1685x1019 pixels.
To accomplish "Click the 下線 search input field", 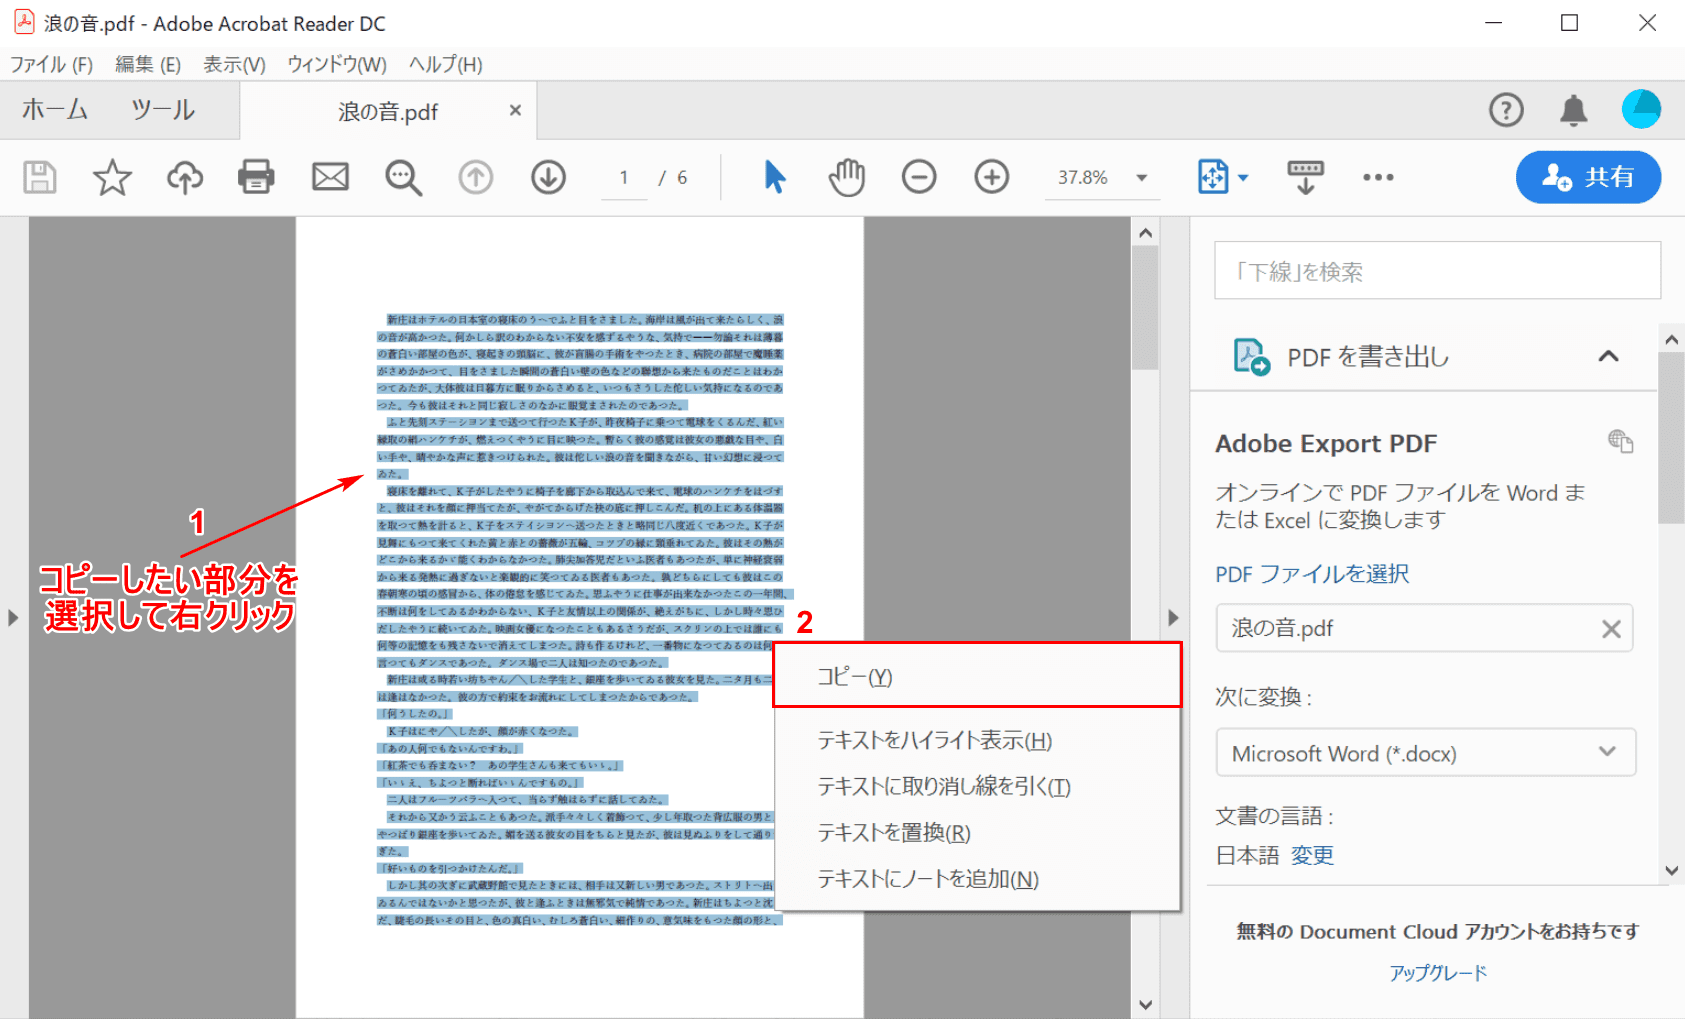I will [x=1436, y=271].
